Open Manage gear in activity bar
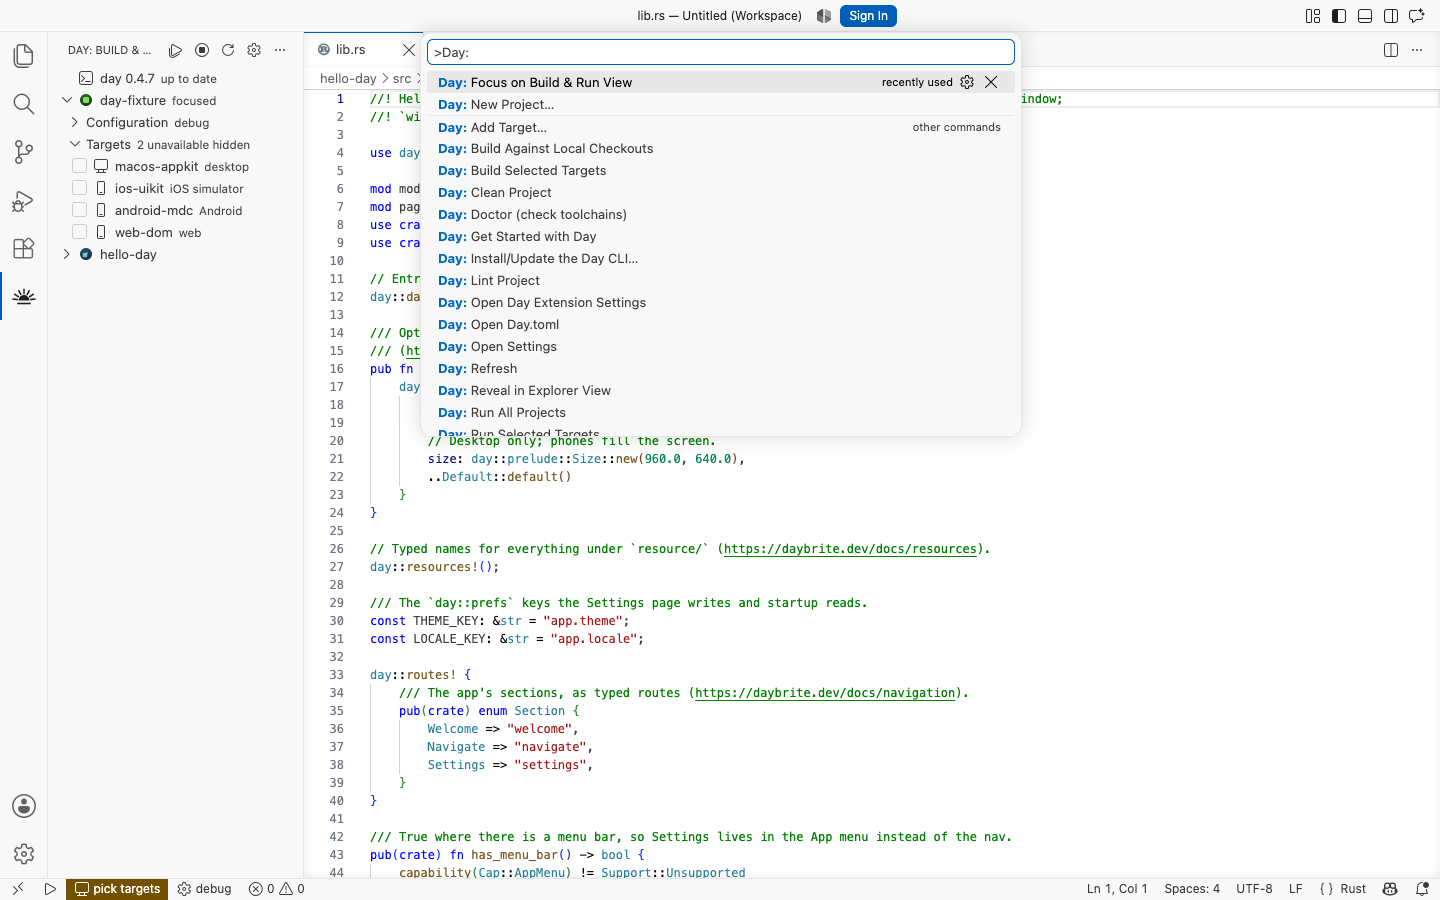 (x=24, y=854)
